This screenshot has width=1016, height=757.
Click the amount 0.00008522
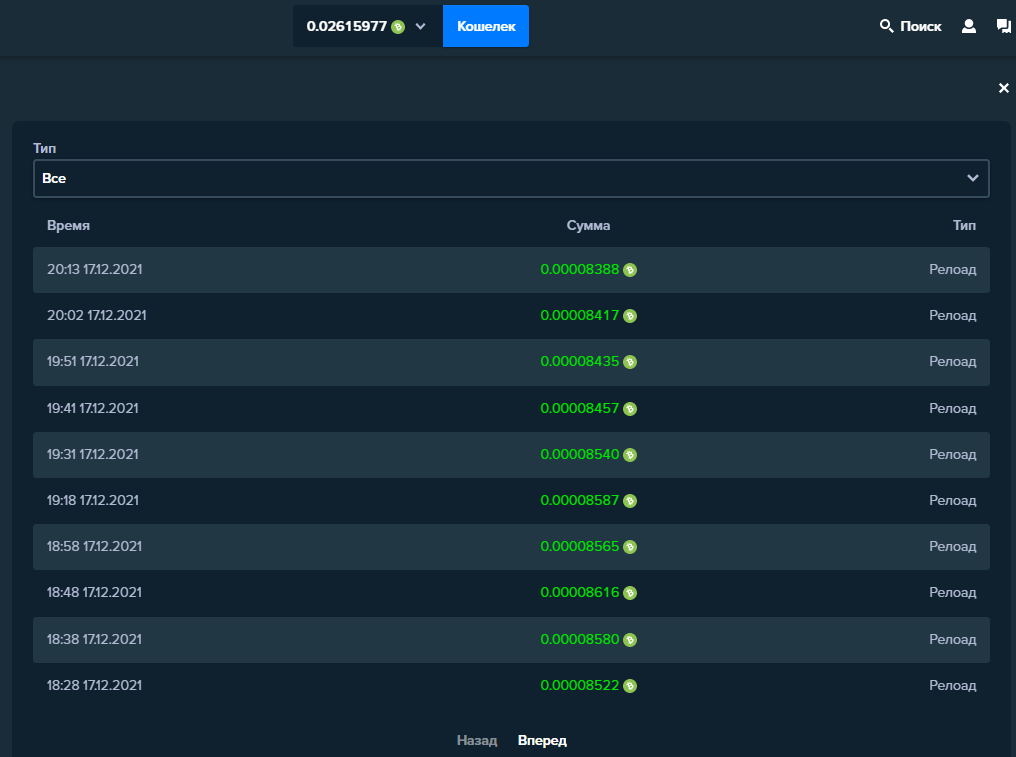(580, 685)
